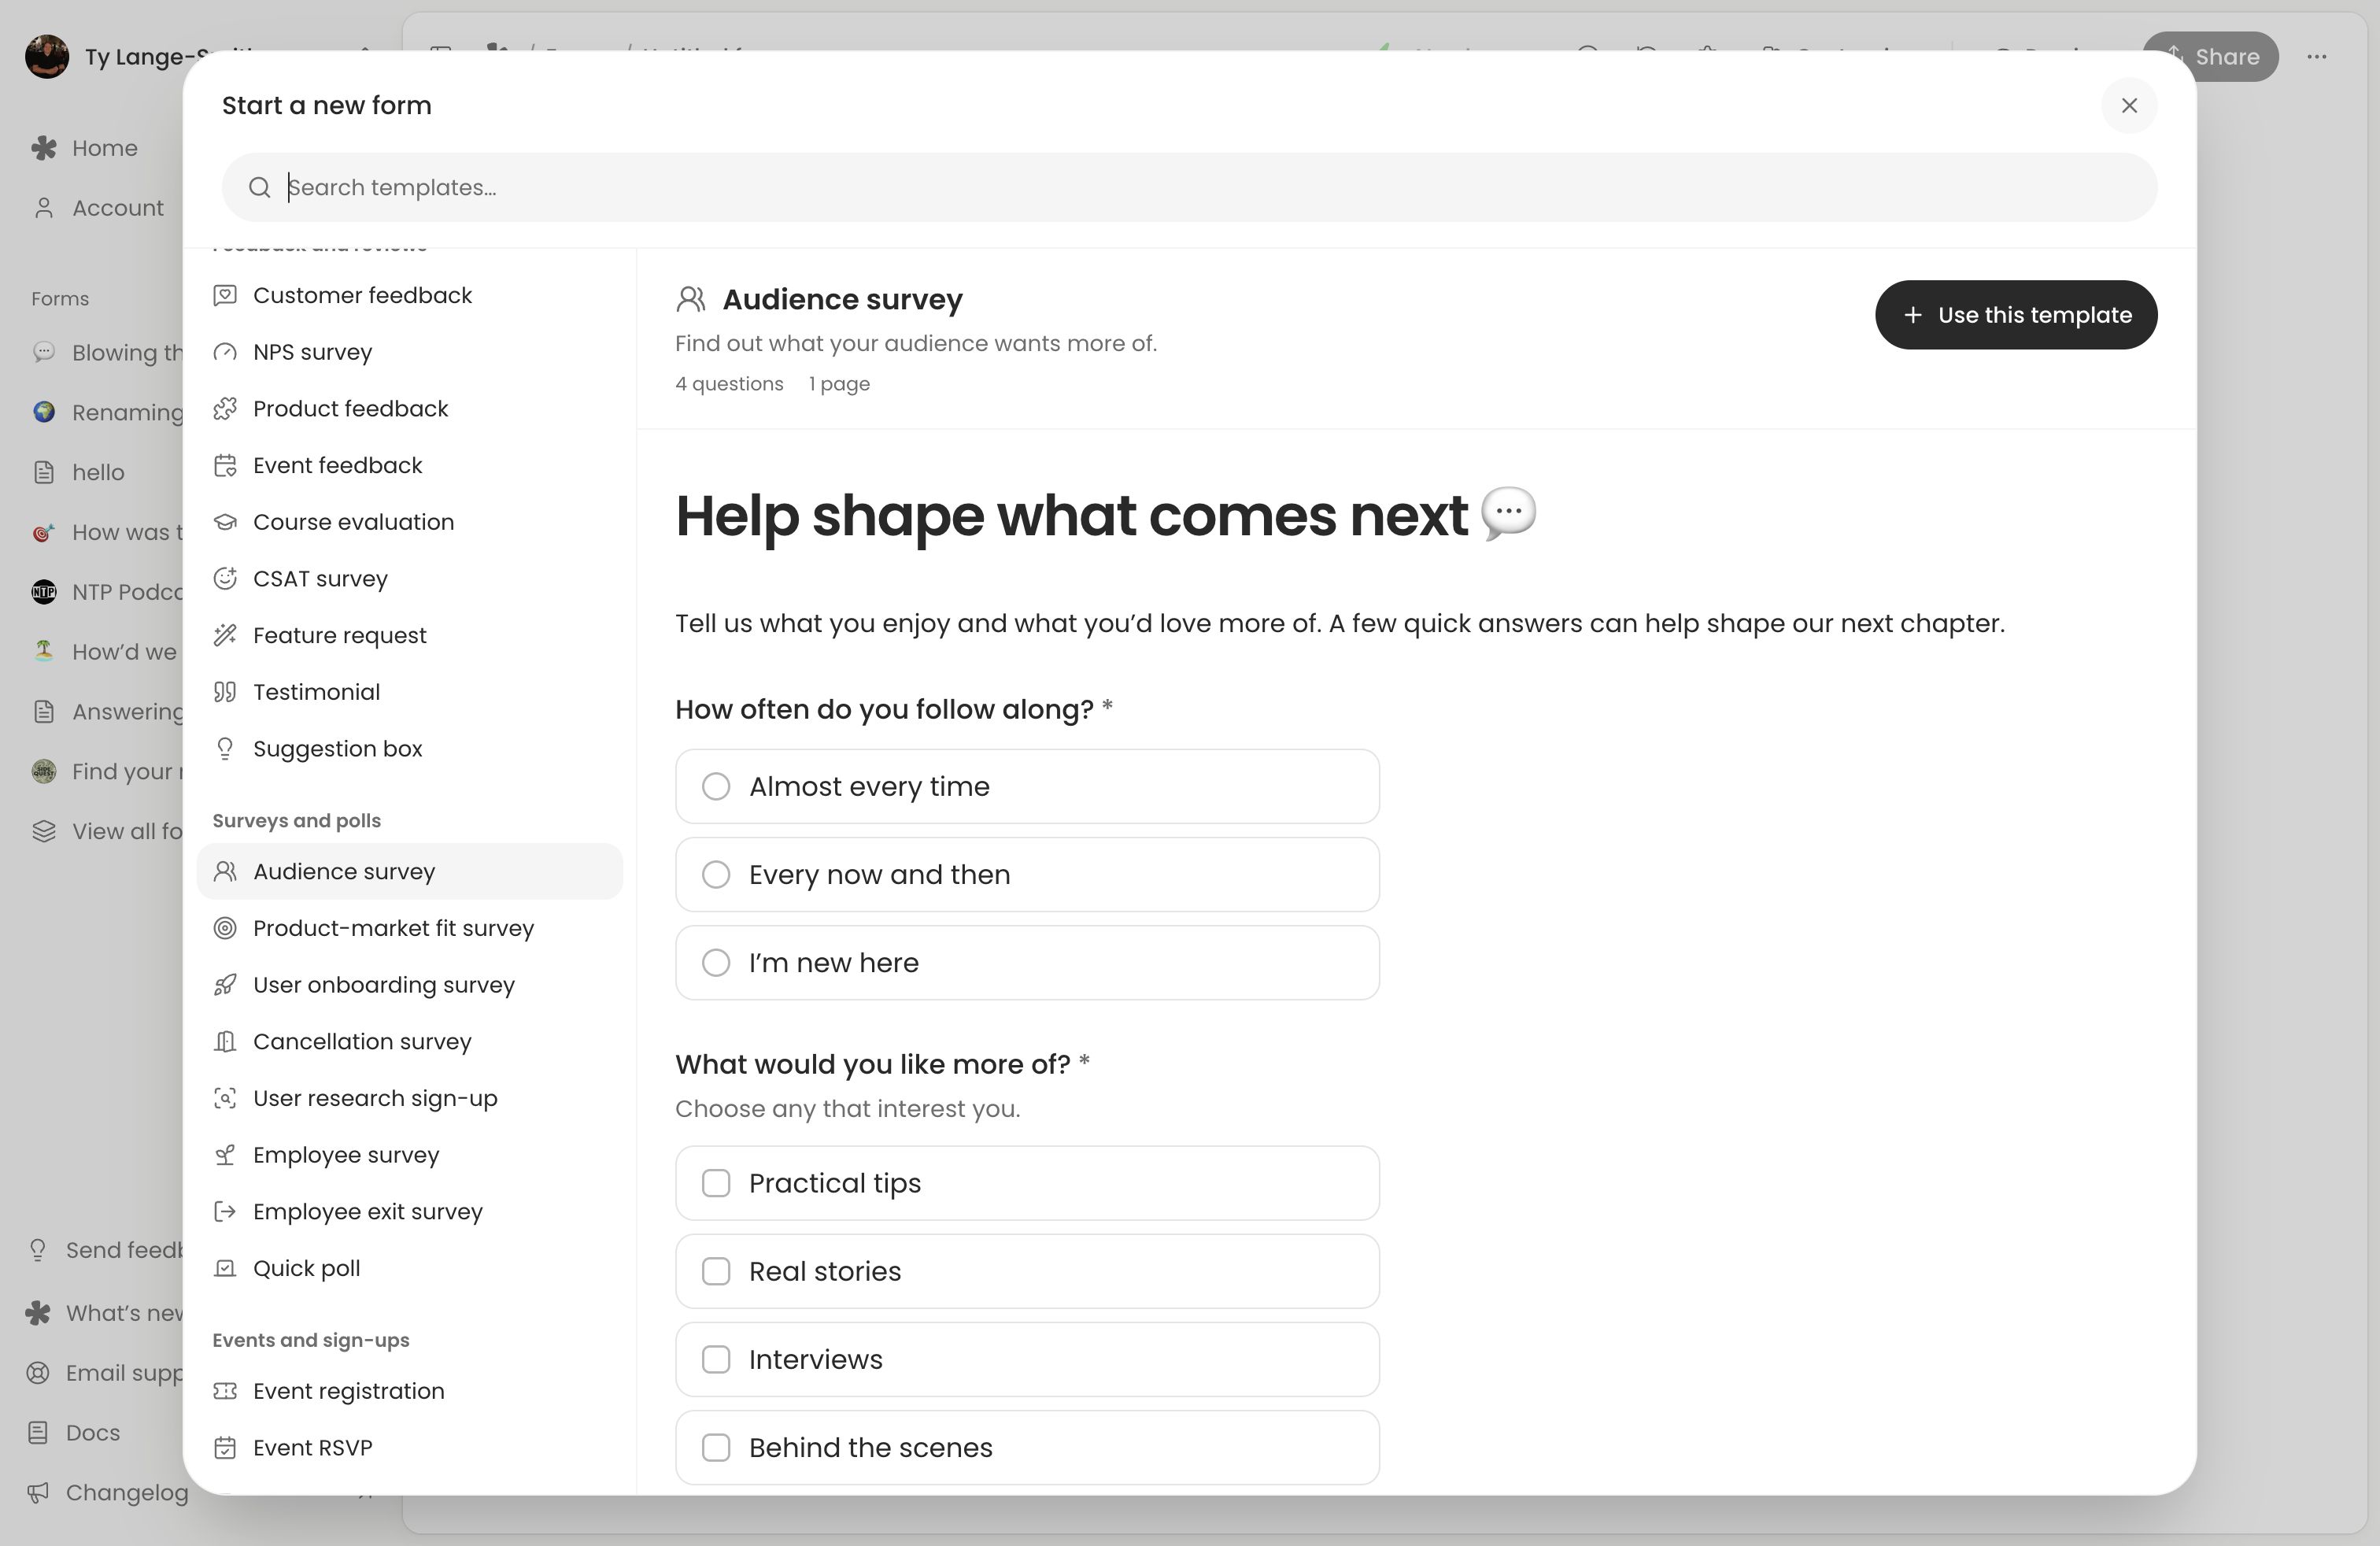The height and width of the screenshot is (1546, 2380).
Task: Click the 4 questions label
Action: 729,384
